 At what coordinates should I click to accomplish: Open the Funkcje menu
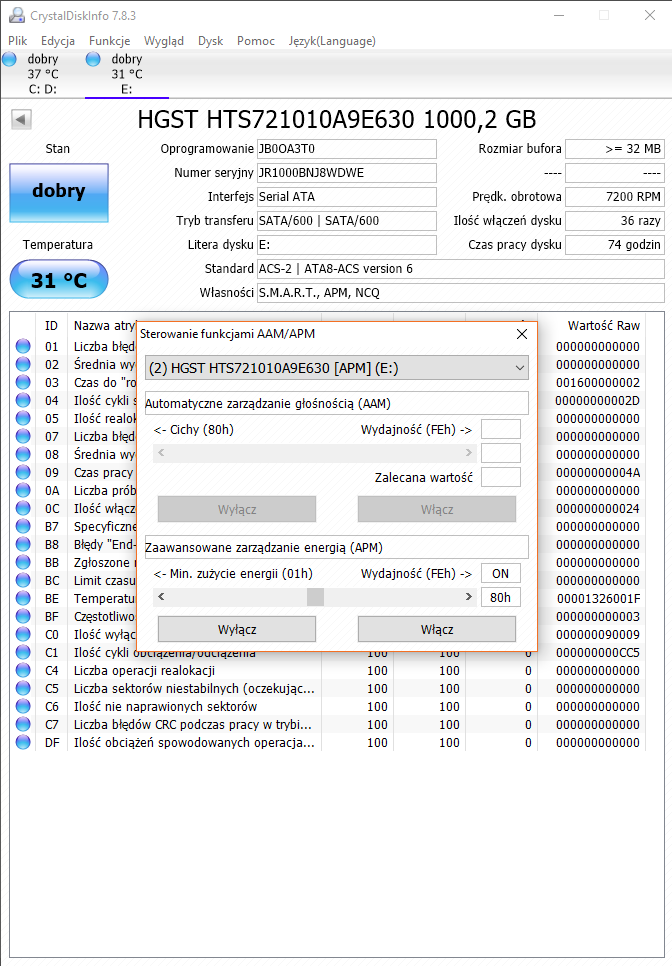(x=110, y=41)
